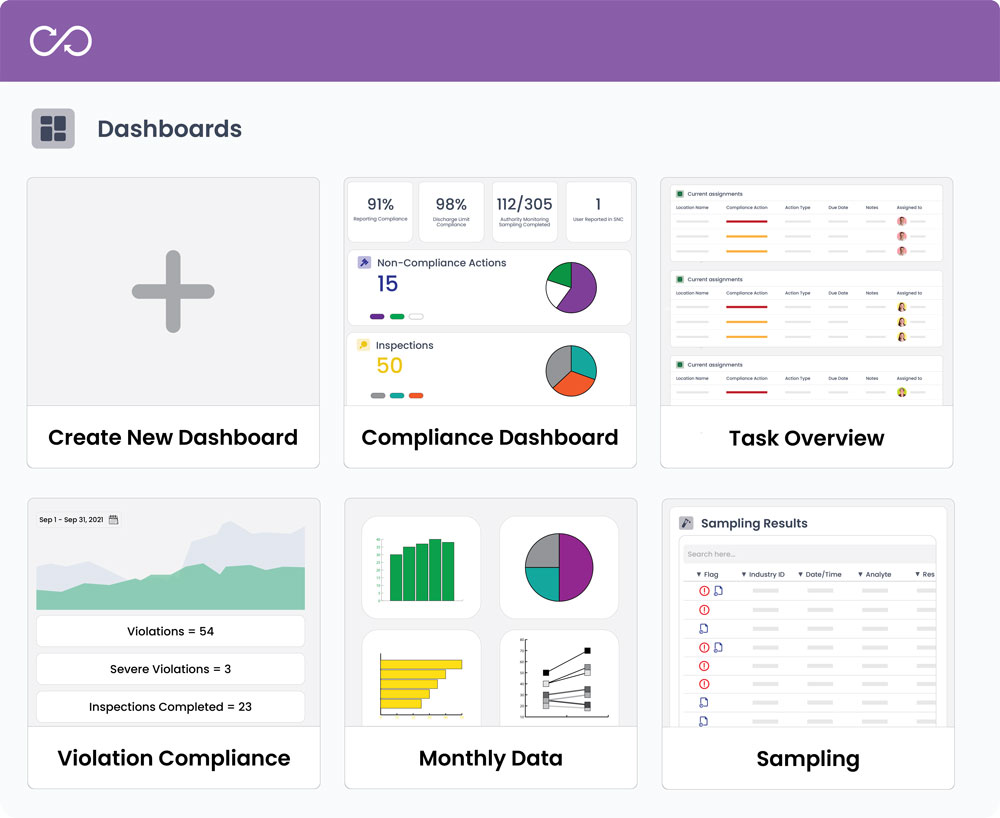Viewport: 1000px width, 818px height.
Task: Click the Inspections Completed = 23 box
Action: pos(170,706)
